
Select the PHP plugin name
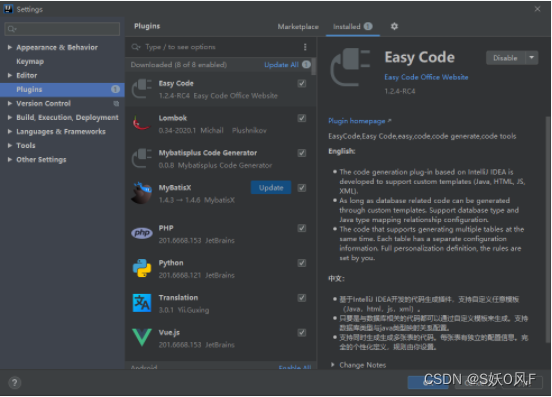[166, 228]
